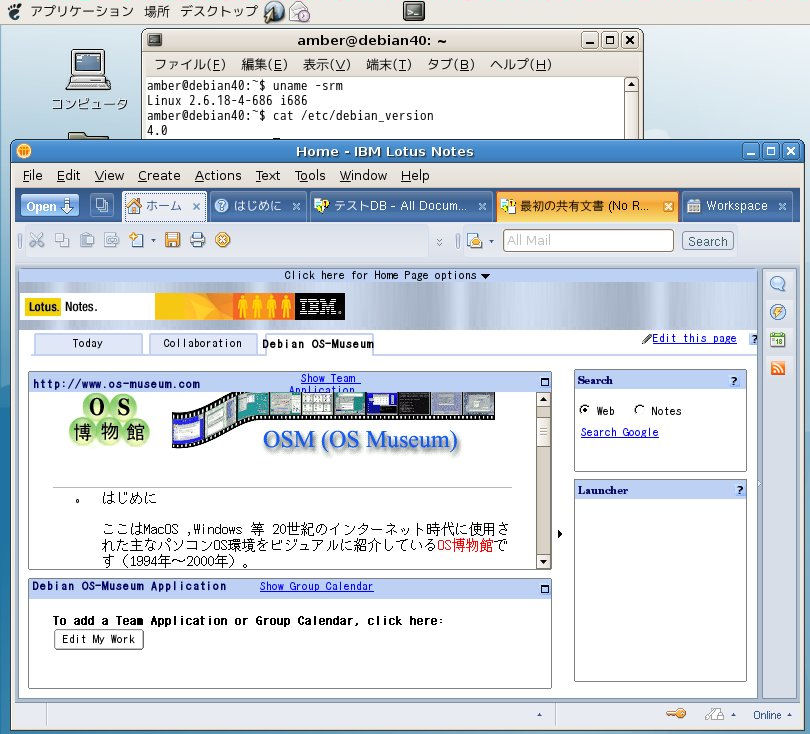Click the Cut scissors toolbar icon
This screenshot has height=734, width=810.
37,240
